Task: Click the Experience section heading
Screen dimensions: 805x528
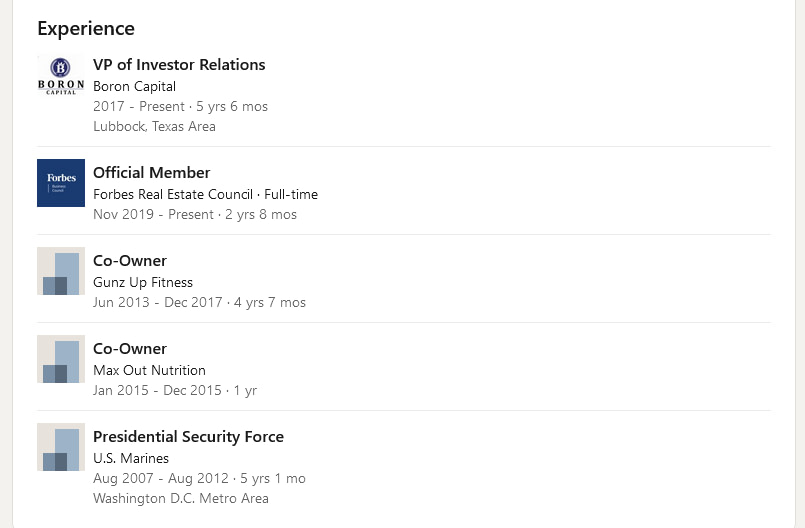Action: 86,29
